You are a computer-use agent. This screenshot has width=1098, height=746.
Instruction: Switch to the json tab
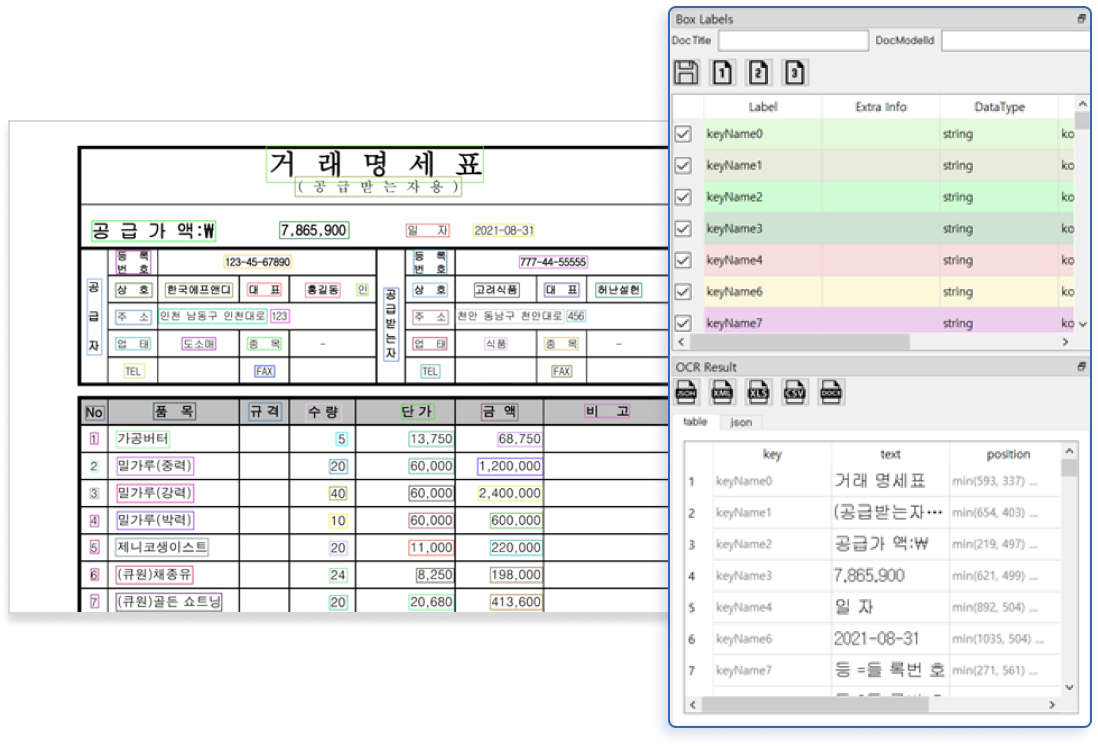pyautogui.click(x=741, y=422)
